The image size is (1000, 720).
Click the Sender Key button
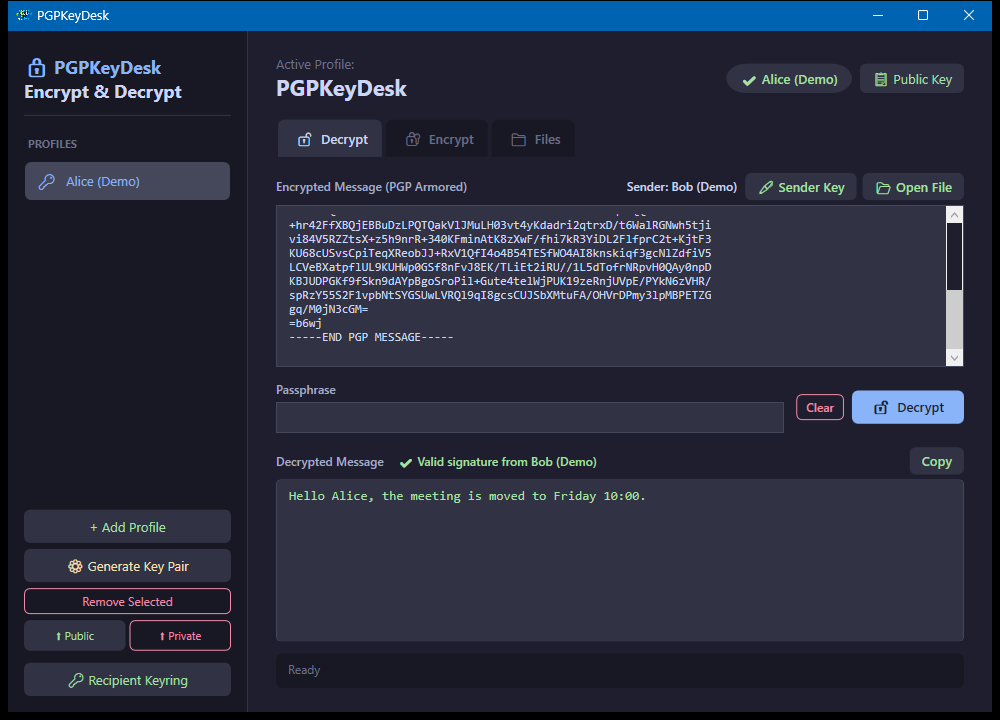[800, 187]
